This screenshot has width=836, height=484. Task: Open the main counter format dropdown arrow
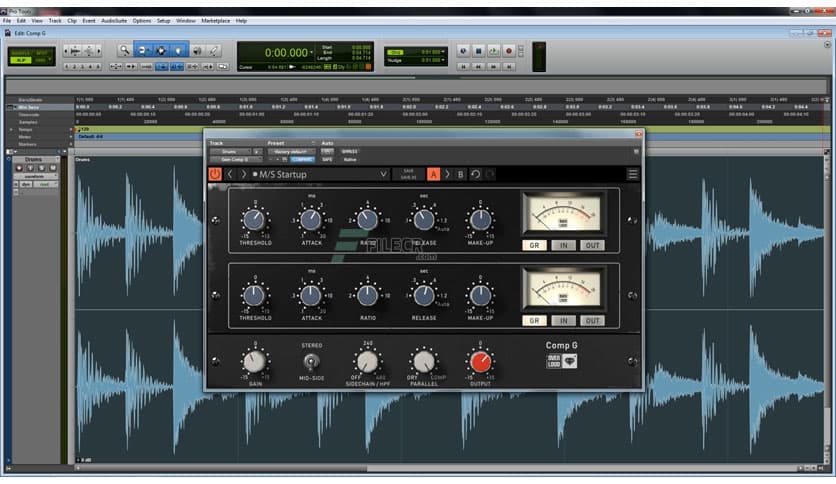point(312,53)
